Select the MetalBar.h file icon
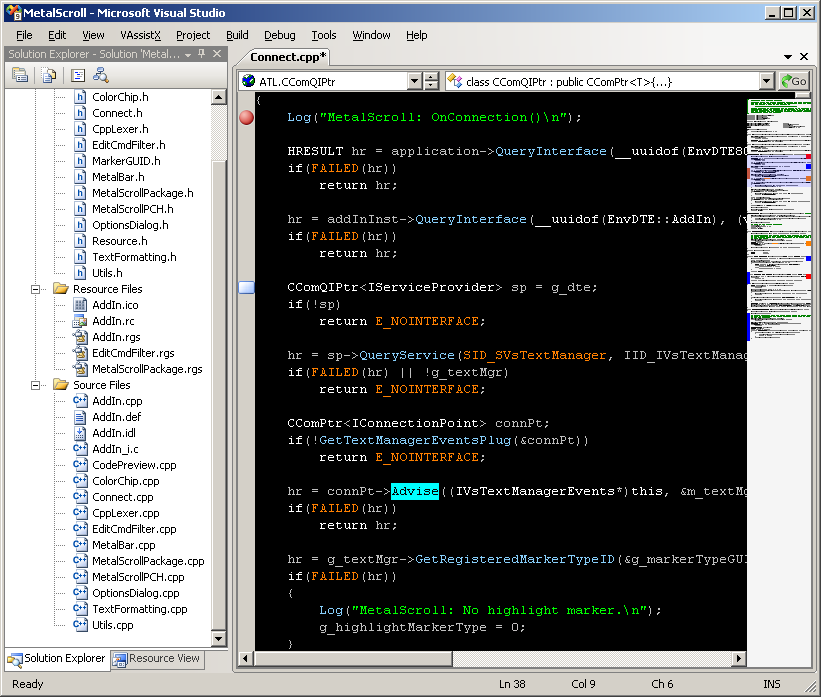Screen dimensions: 821x697 click(x=80, y=177)
